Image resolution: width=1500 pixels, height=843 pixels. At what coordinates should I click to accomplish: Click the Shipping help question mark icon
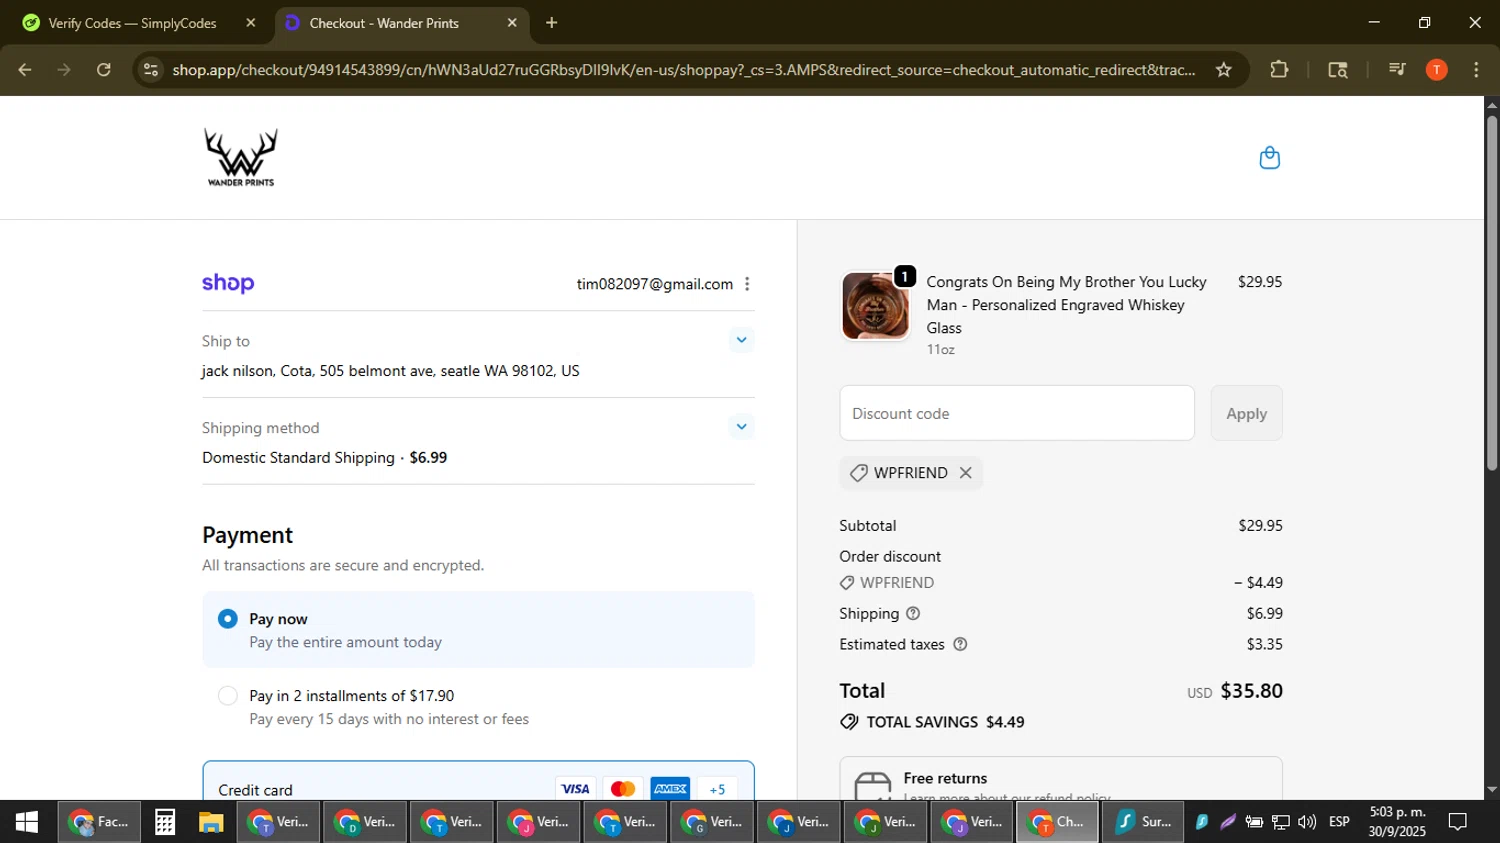912,613
